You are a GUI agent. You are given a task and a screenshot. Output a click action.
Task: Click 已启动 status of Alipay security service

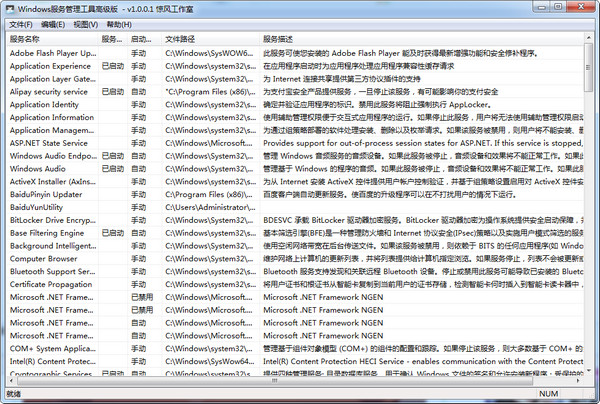coord(113,92)
